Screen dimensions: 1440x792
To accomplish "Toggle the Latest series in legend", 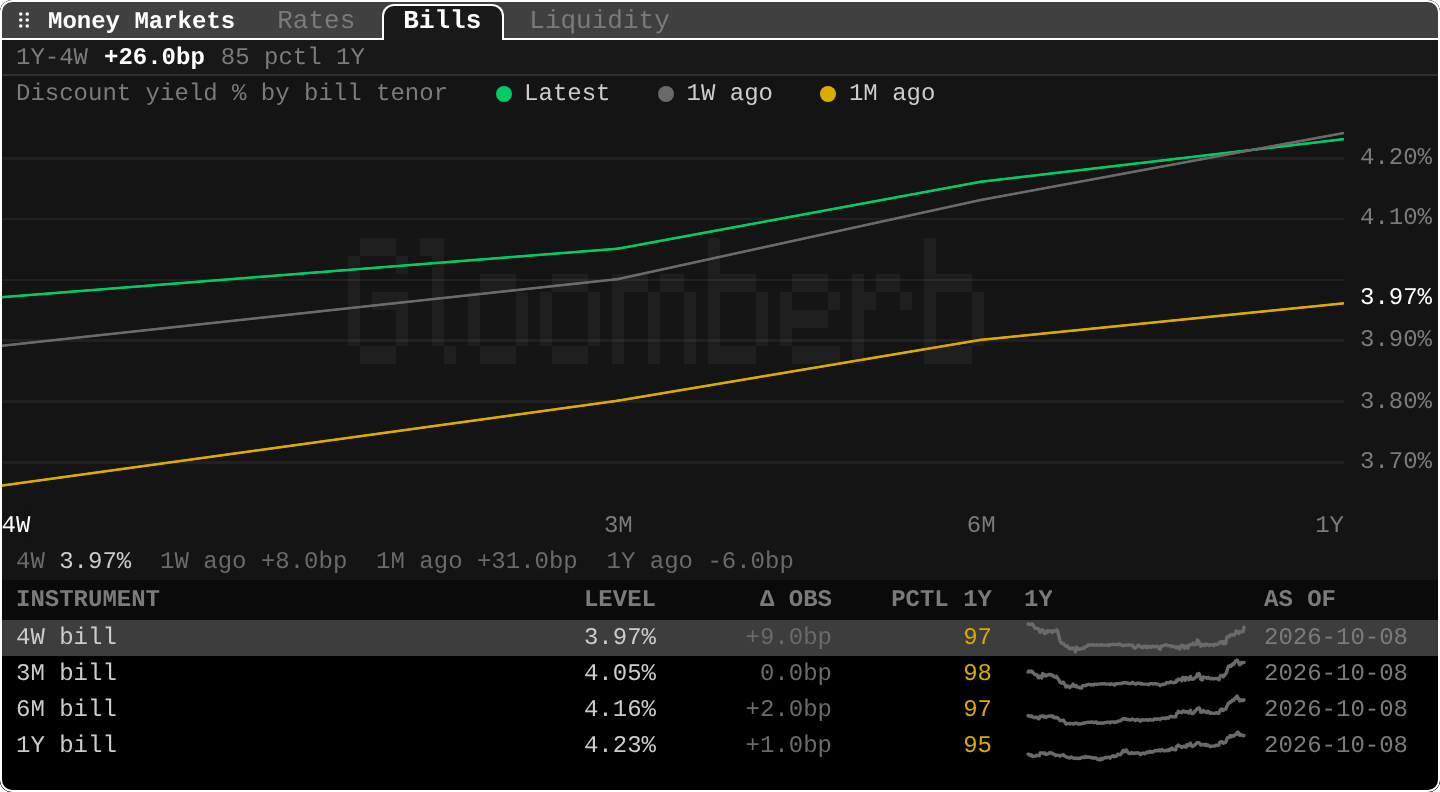I will [553, 93].
